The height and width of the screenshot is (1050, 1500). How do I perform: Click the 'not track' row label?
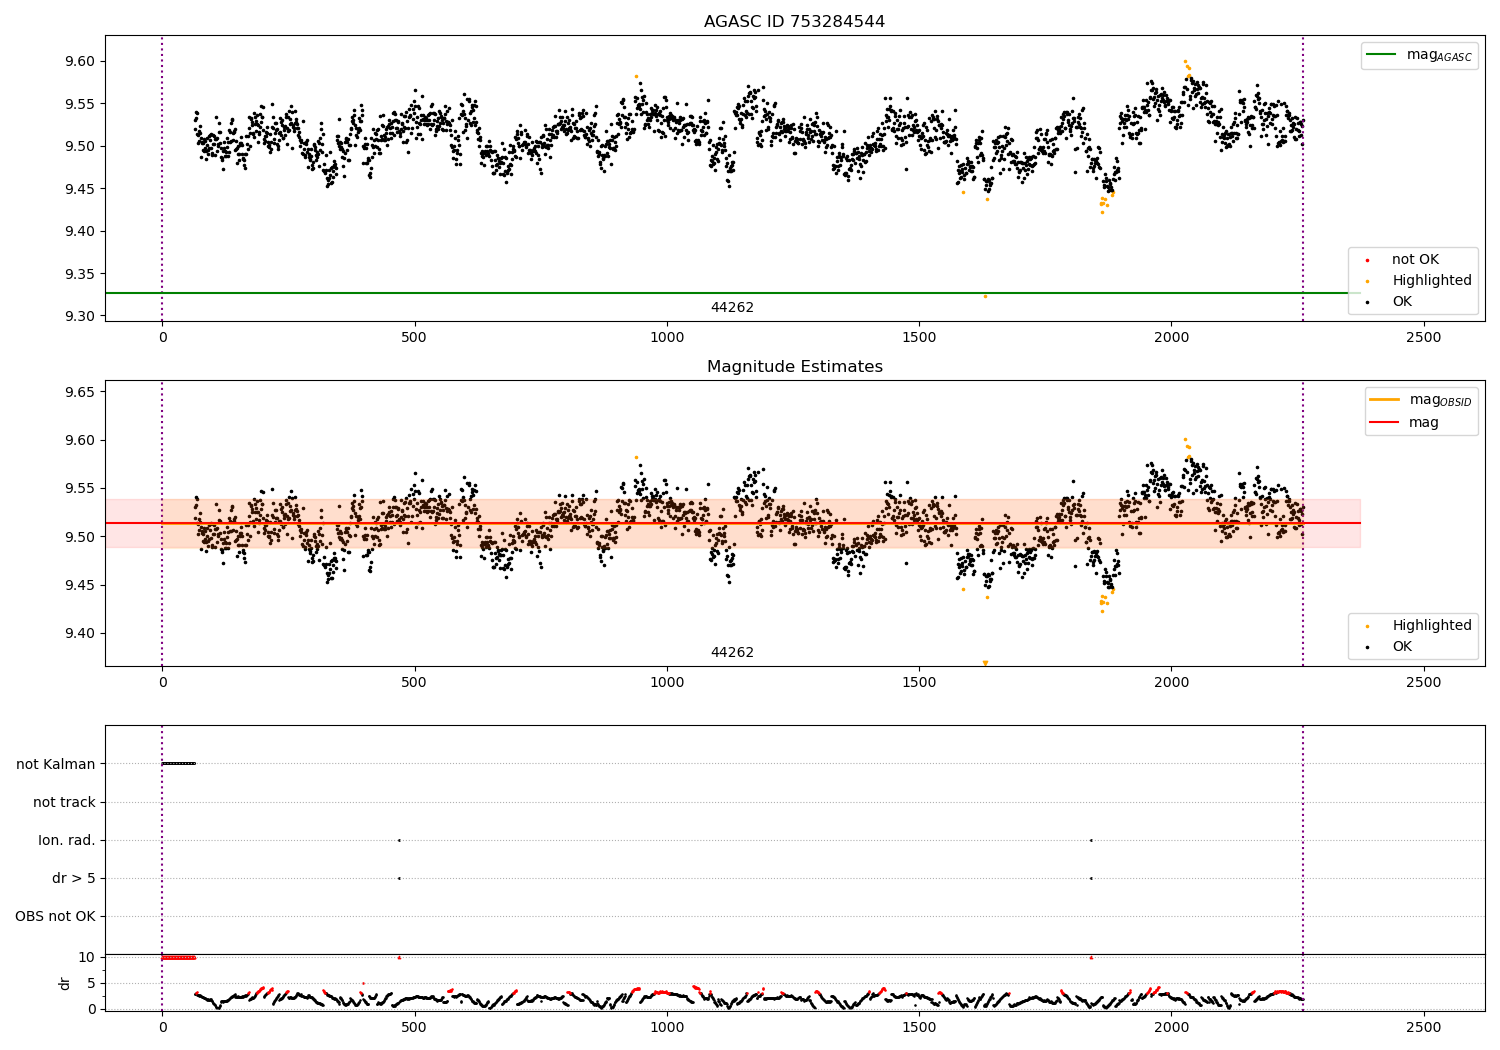pos(64,802)
